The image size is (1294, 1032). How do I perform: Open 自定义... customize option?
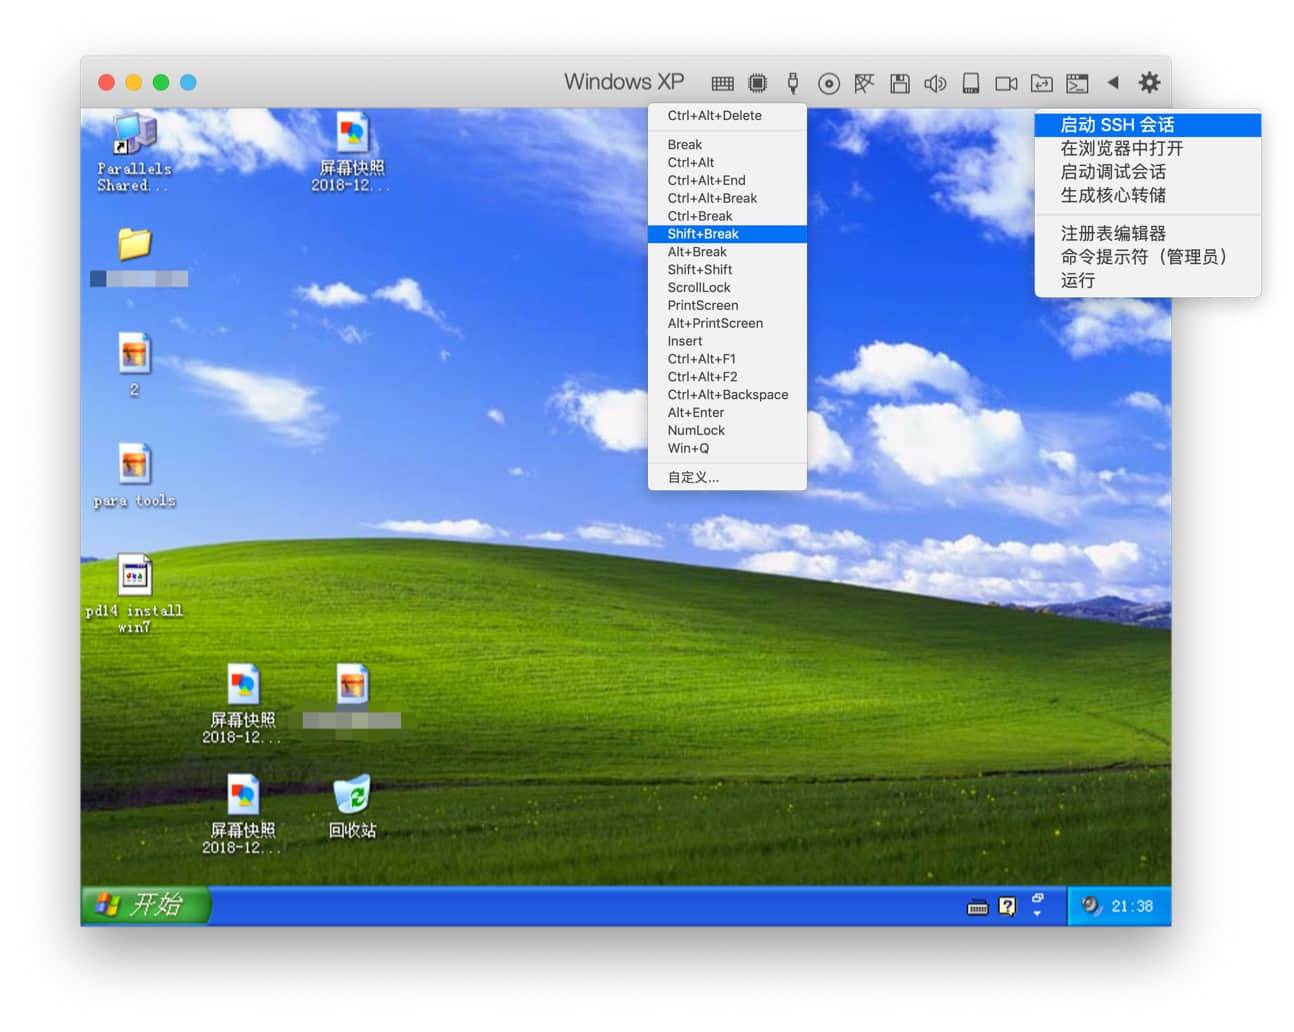(x=727, y=478)
